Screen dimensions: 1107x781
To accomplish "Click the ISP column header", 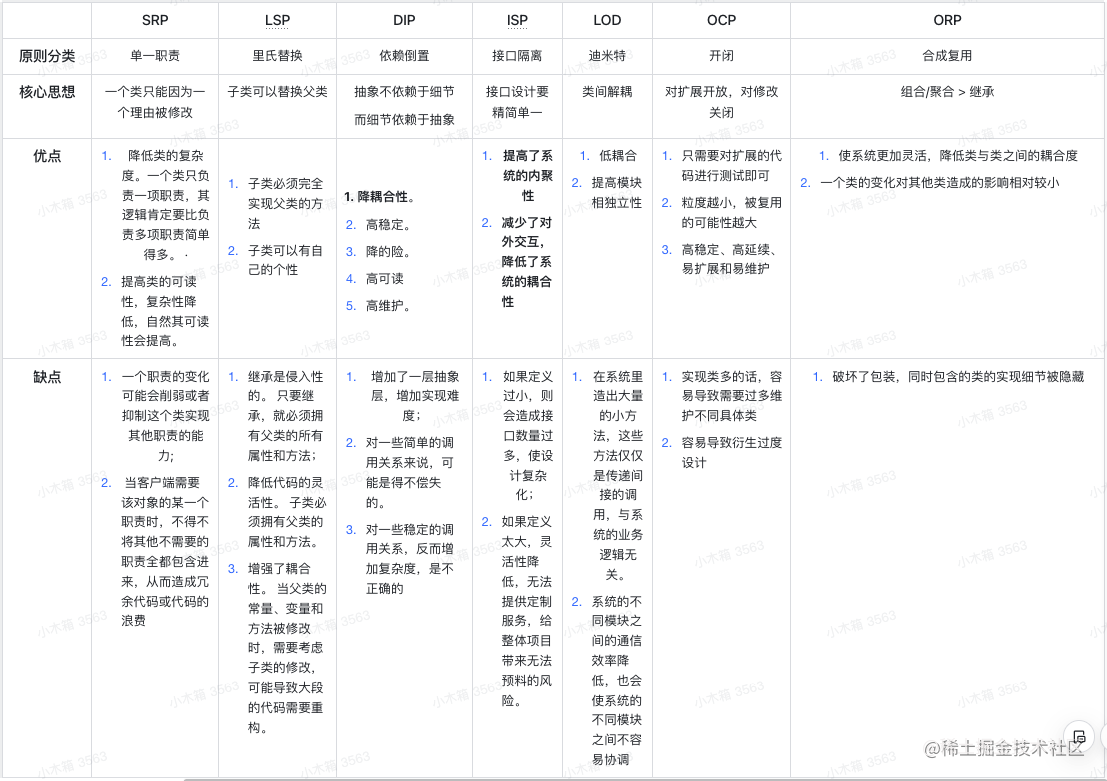I will [517, 20].
